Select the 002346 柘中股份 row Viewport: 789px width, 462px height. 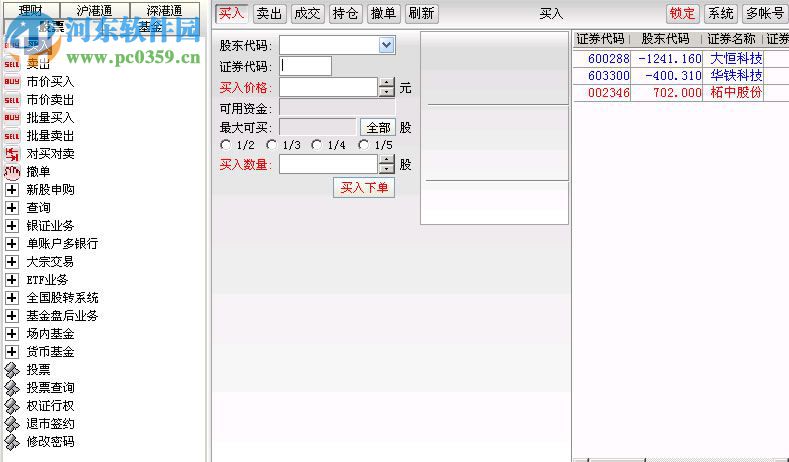681,93
